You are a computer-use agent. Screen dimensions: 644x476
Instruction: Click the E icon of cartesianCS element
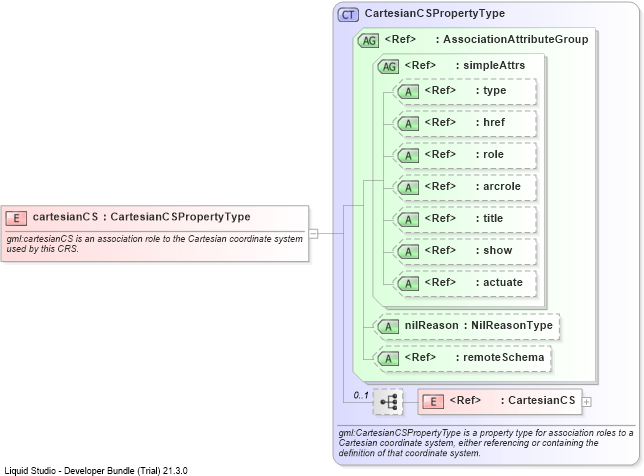[16, 218]
